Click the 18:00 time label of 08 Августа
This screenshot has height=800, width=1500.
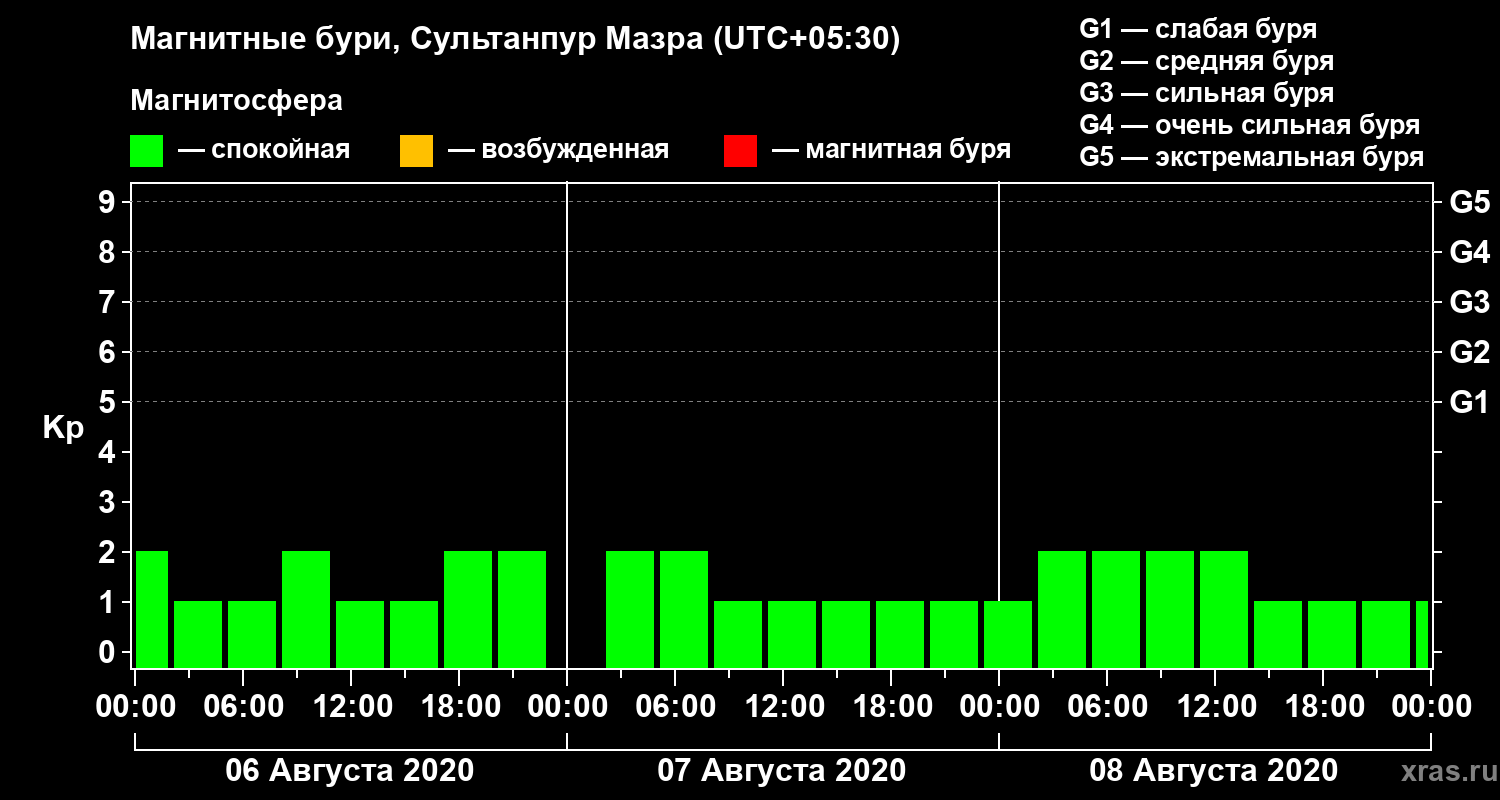[1323, 707]
